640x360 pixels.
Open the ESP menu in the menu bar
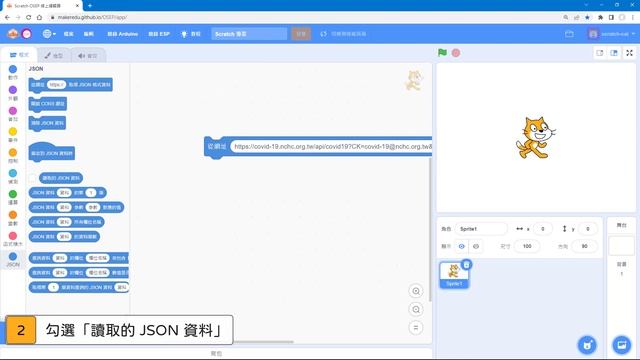[x=159, y=34]
